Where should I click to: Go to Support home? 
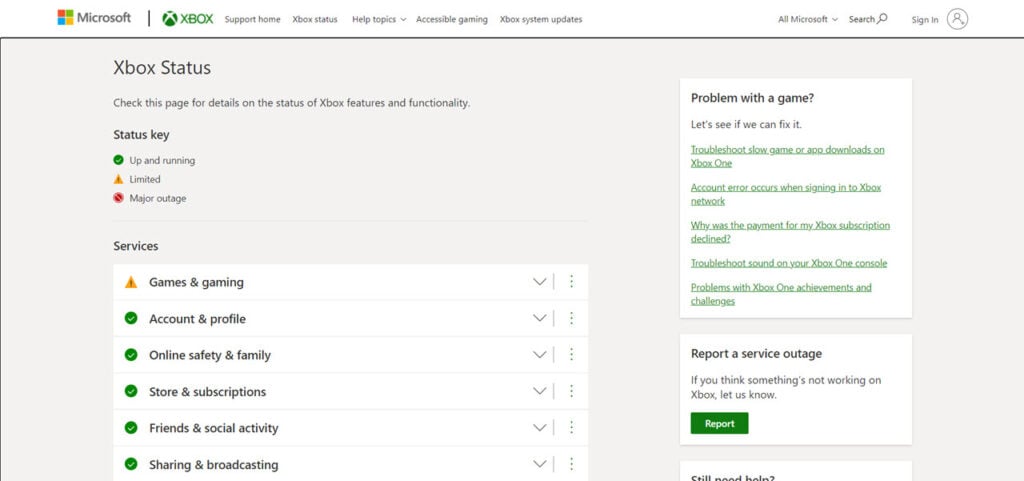[252, 20]
